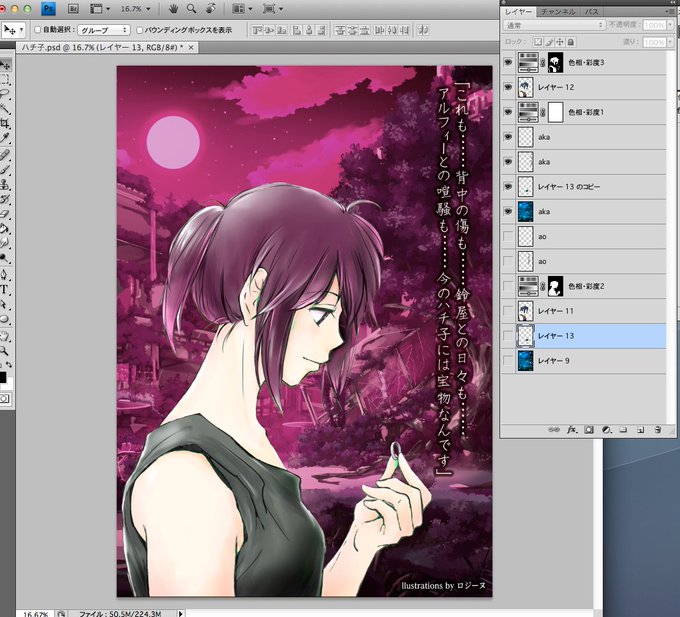Select the Magic Wand tool
The width and height of the screenshot is (680, 617).
pos(5,108)
